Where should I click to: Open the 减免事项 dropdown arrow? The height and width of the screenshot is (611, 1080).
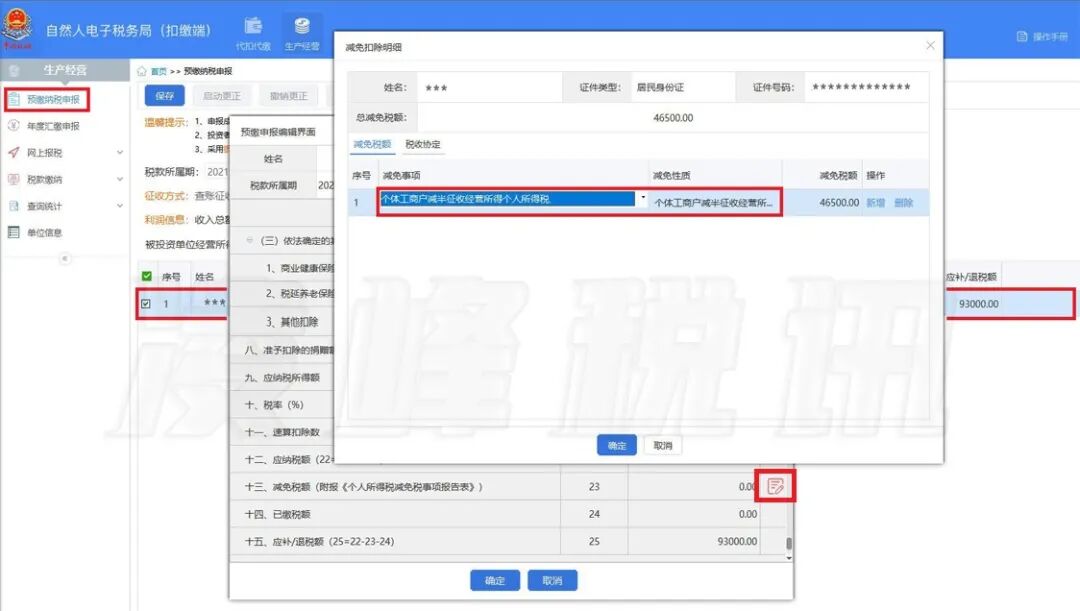[x=643, y=198]
